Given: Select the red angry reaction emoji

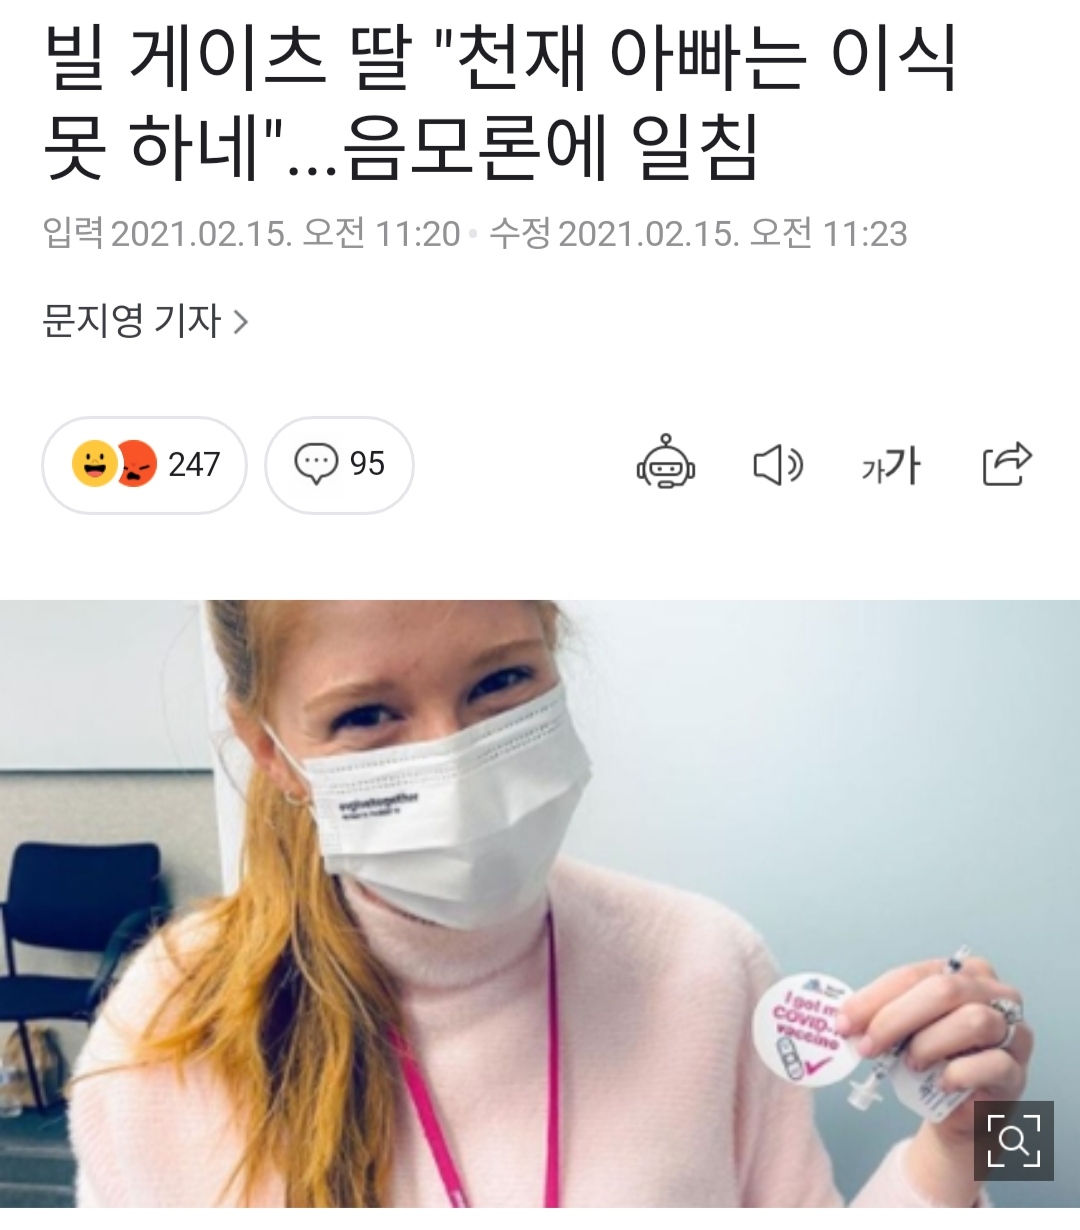Looking at the screenshot, I should pyautogui.click(x=136, y=464).
